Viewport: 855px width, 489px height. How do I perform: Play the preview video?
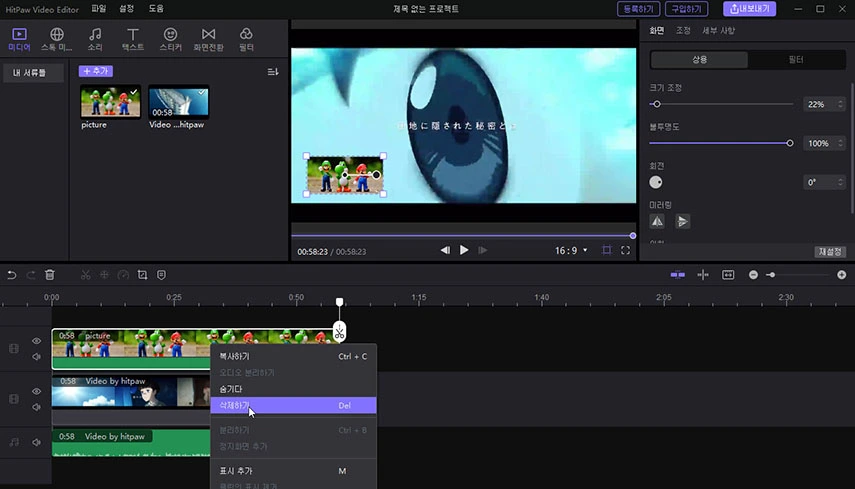tap(464, 250)
